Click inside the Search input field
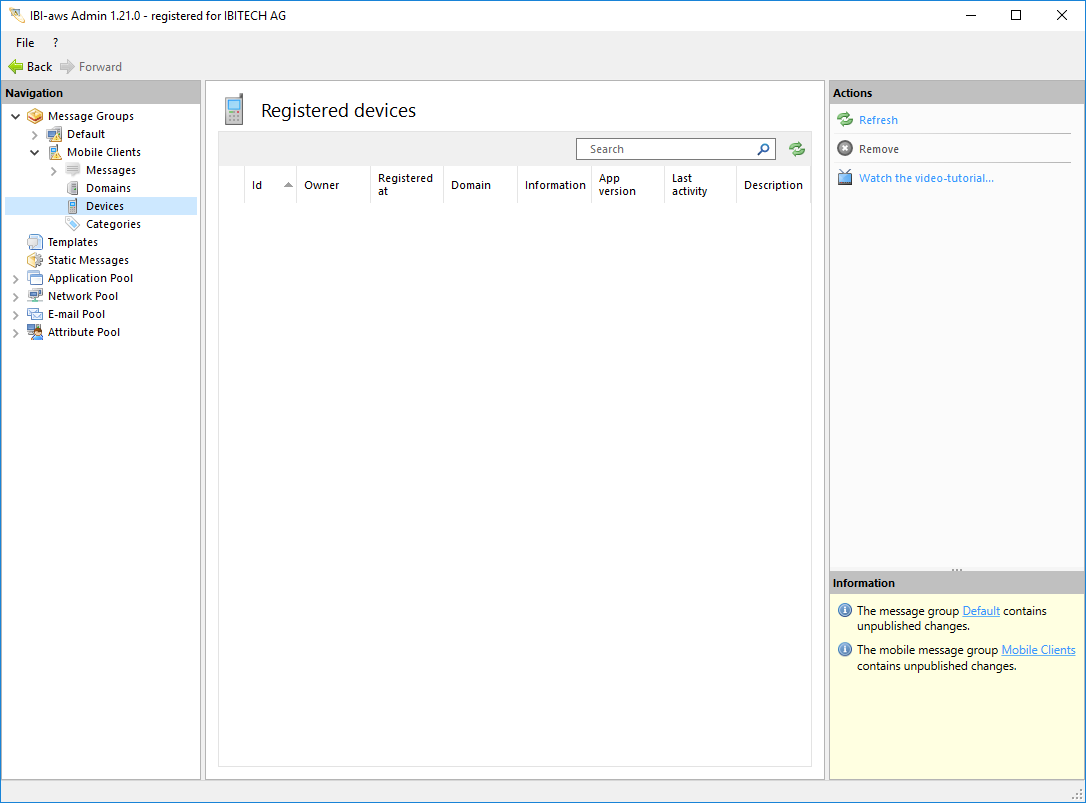The image size is (1086, 803). pyautogui.click(x=665, y=149)
